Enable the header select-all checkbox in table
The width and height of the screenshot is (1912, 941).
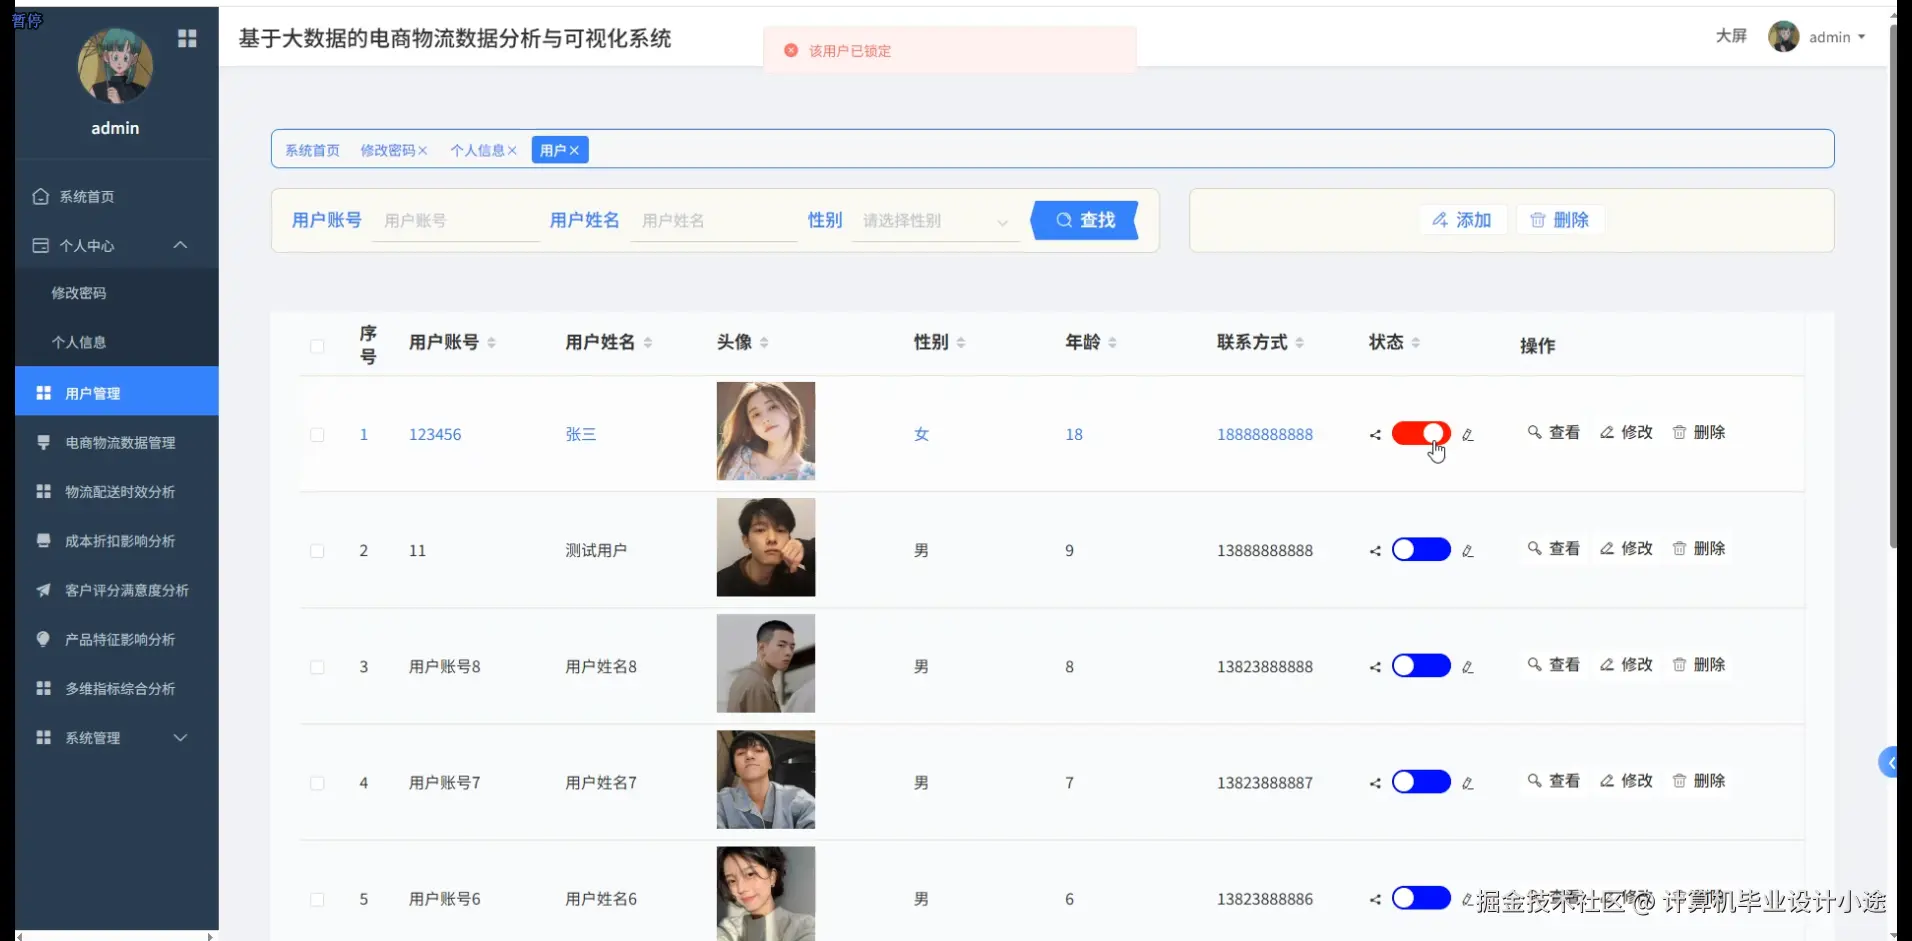(x=317, y=346)
